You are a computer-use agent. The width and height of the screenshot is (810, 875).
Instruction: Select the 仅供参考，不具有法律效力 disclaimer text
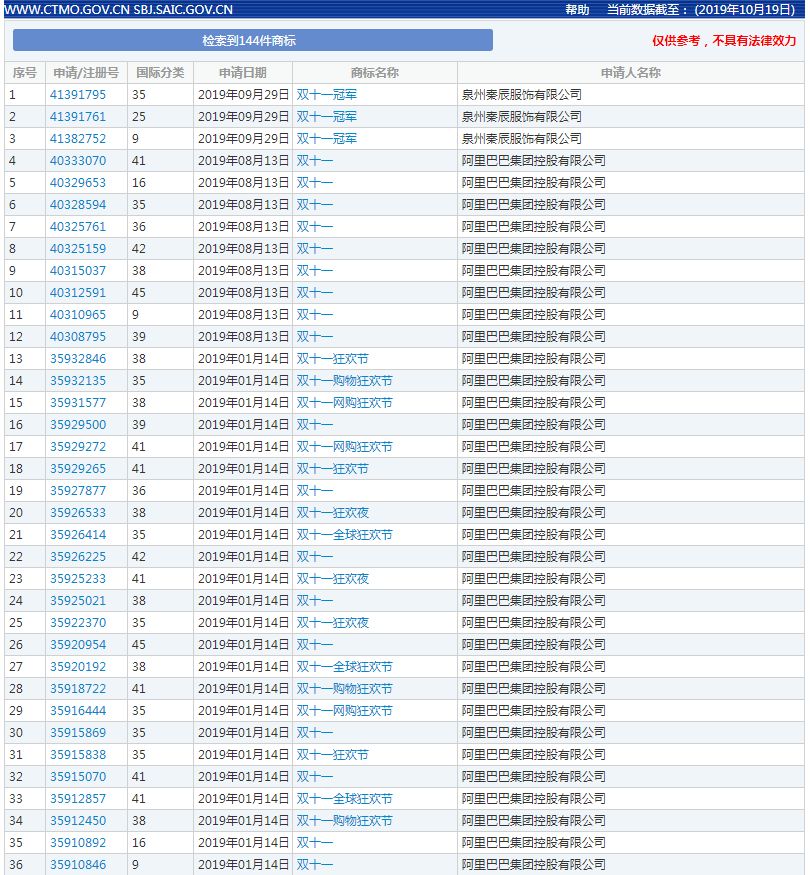pos(724,40)
